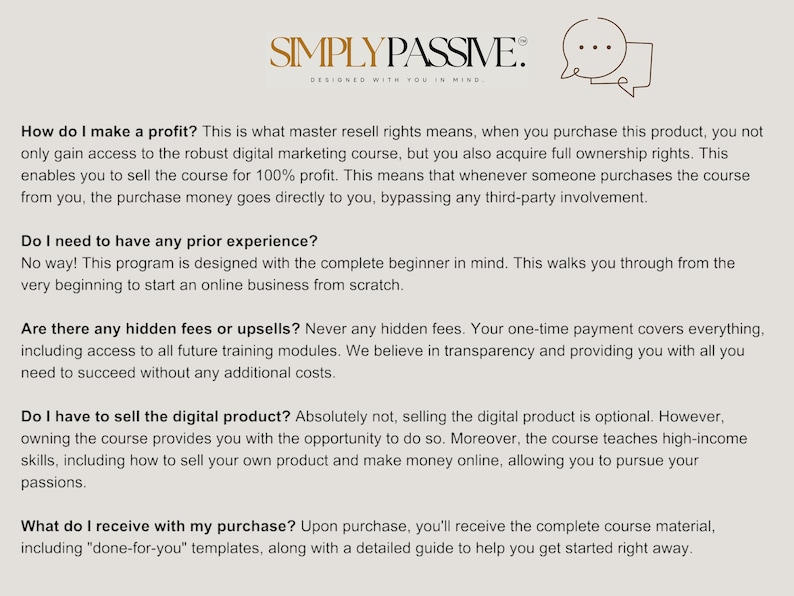Select the "Do I have to sell the digital product?" heading
The width and height of the screenshot is (794, 596).
click(x=155, y=417)
